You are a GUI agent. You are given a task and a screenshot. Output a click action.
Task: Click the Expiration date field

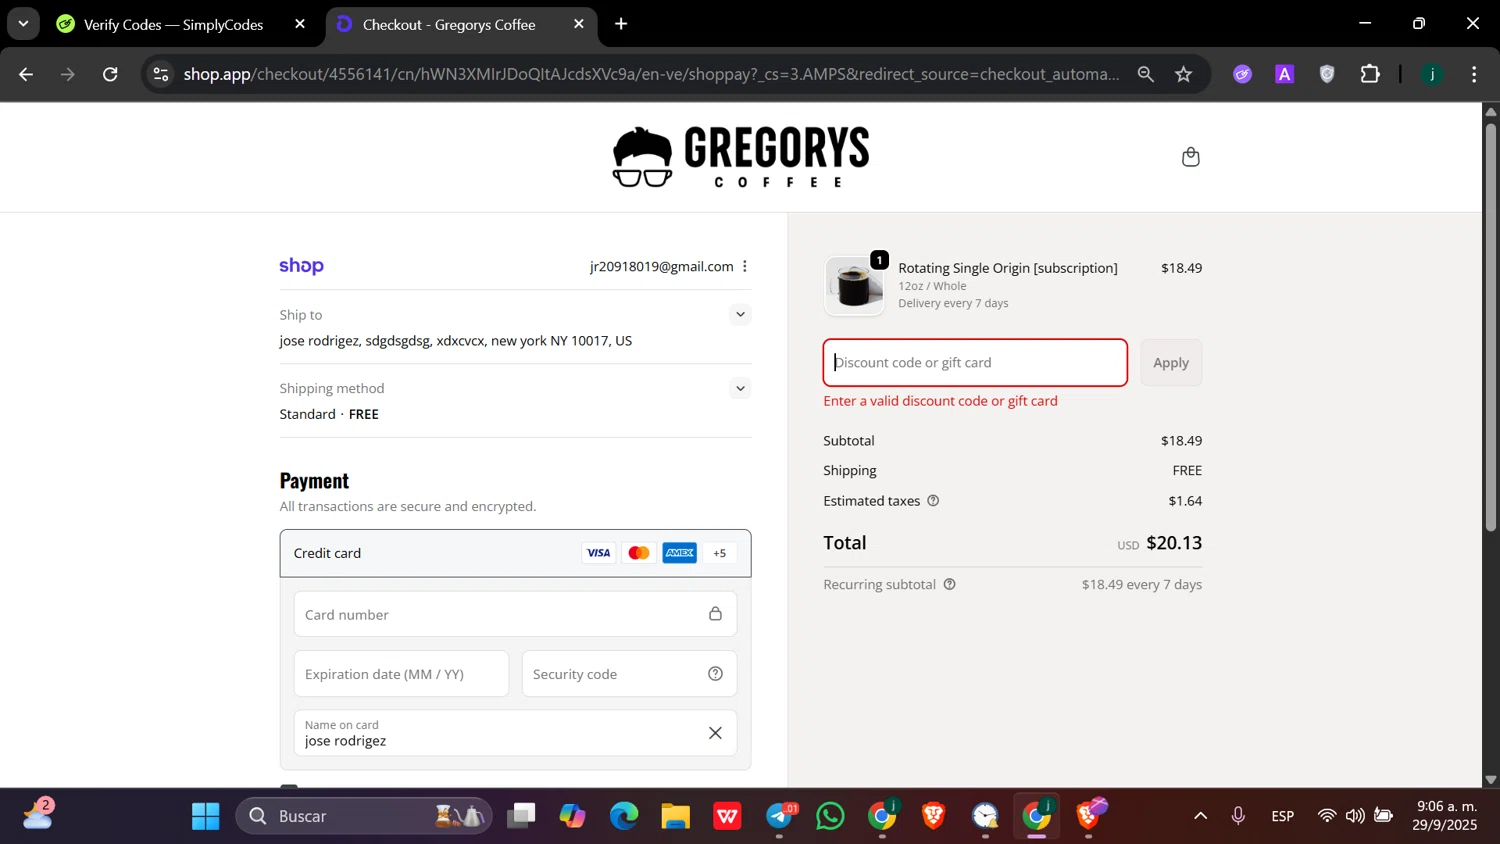click(401, 674)
